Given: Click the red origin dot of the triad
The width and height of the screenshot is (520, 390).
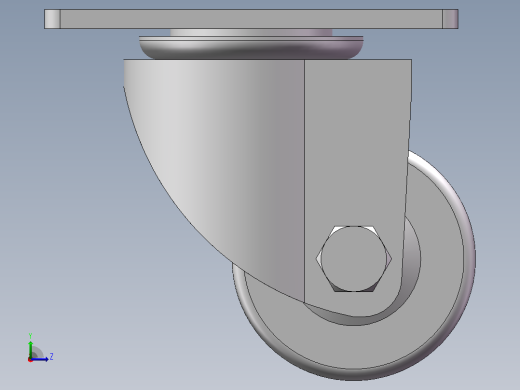Looking at the screenshot, I should (x=30, y=360).
